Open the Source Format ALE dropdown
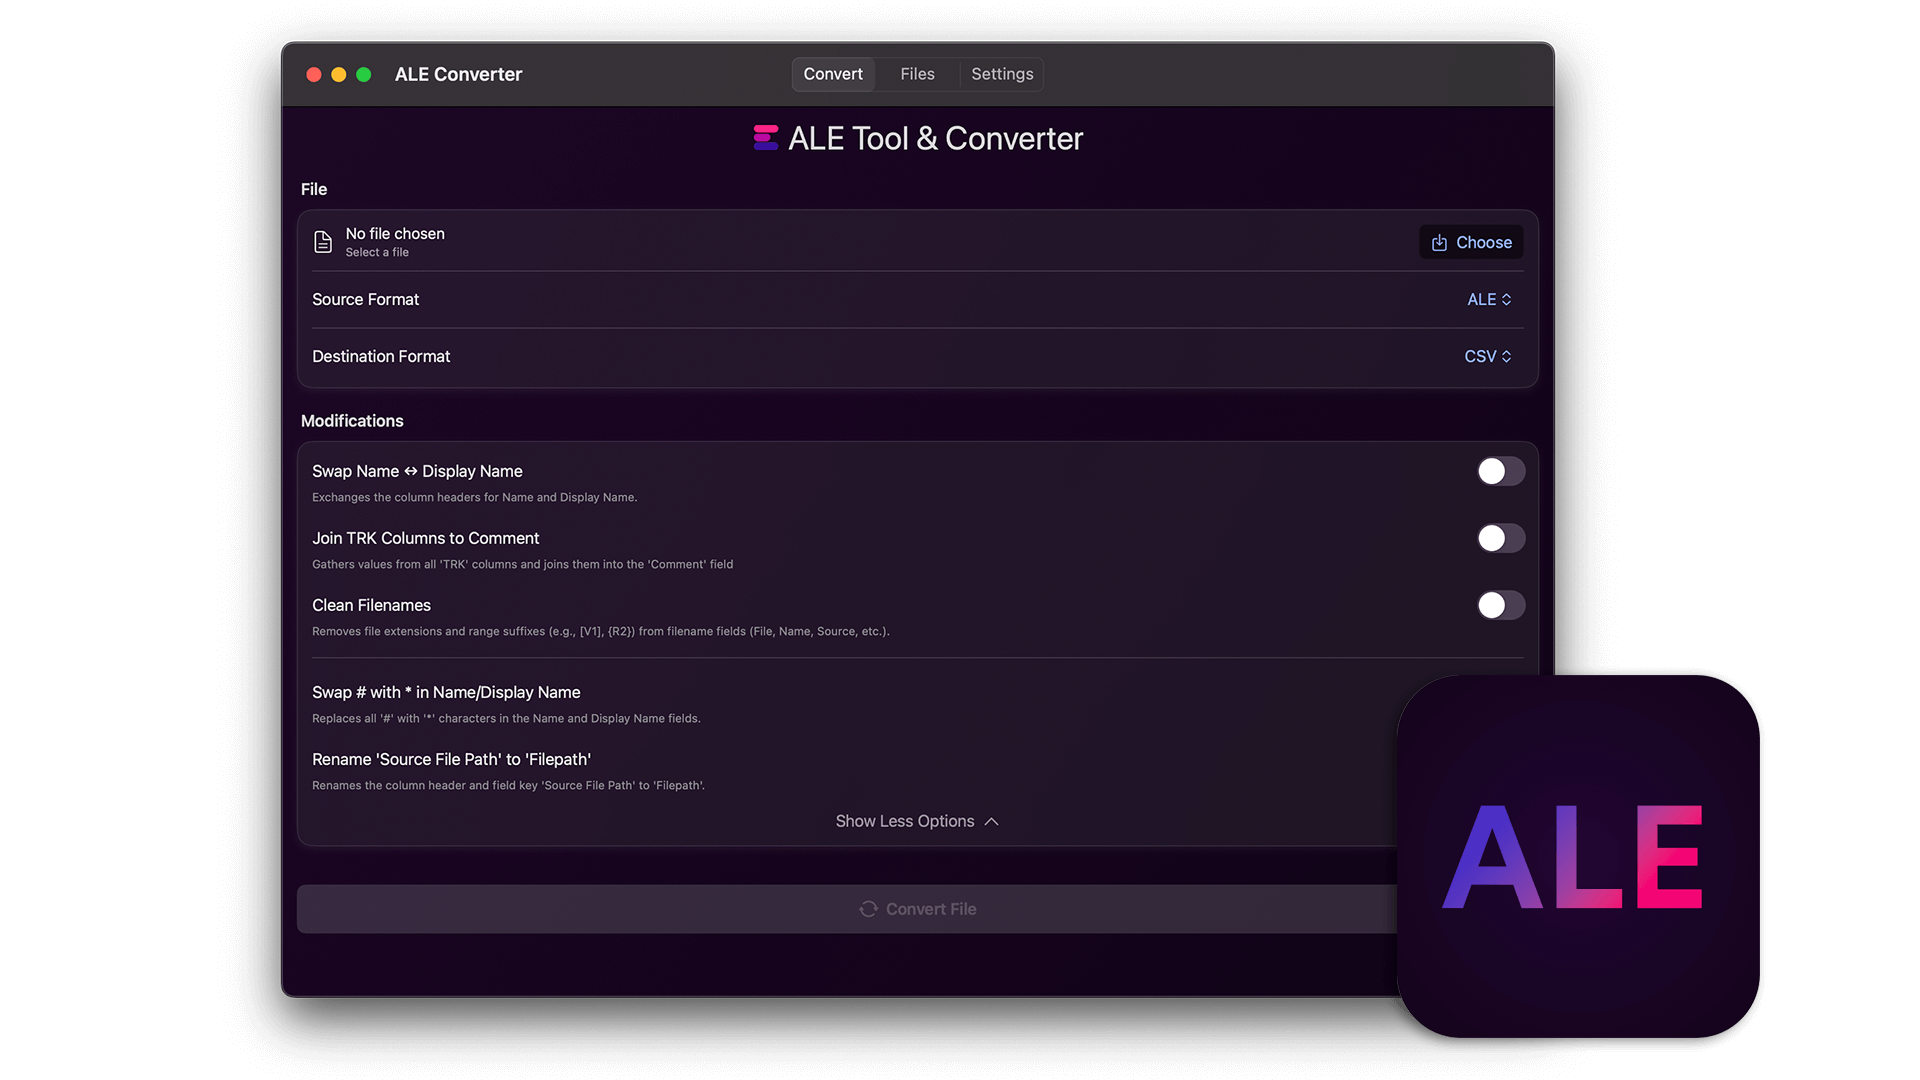This screenshot has height=1080, width=1920. (1488, 300)
